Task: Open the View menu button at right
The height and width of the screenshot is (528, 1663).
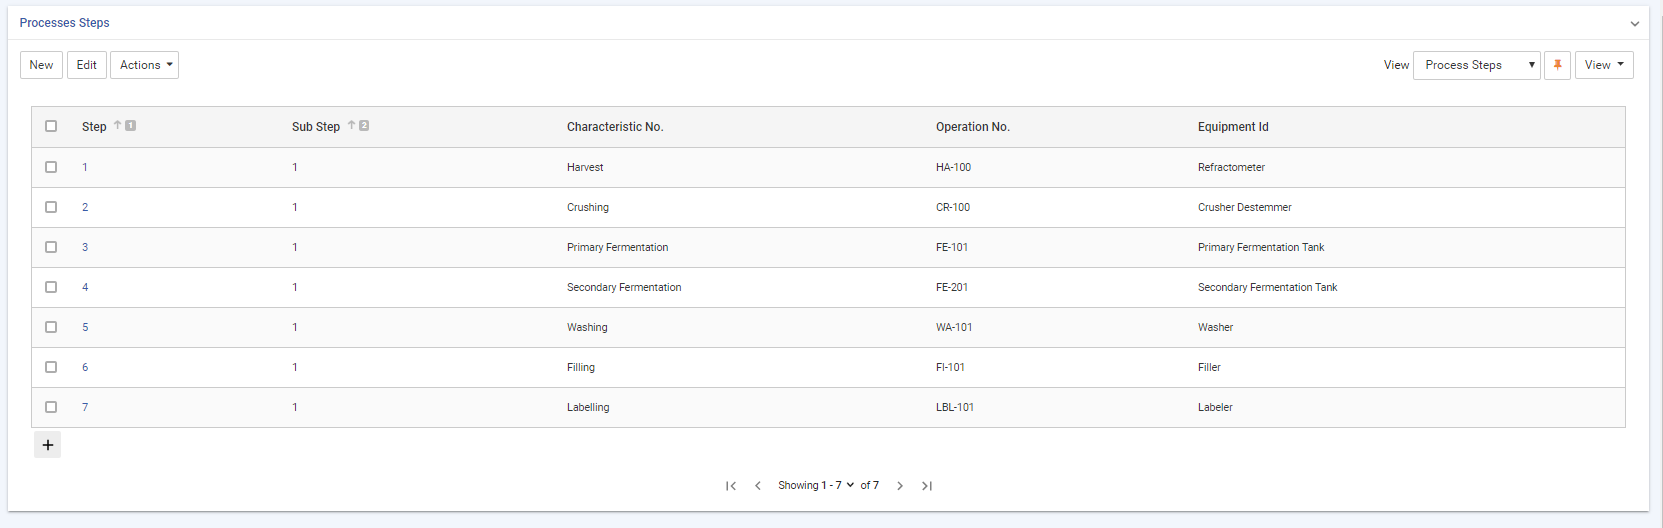Action: point(1603,65)
